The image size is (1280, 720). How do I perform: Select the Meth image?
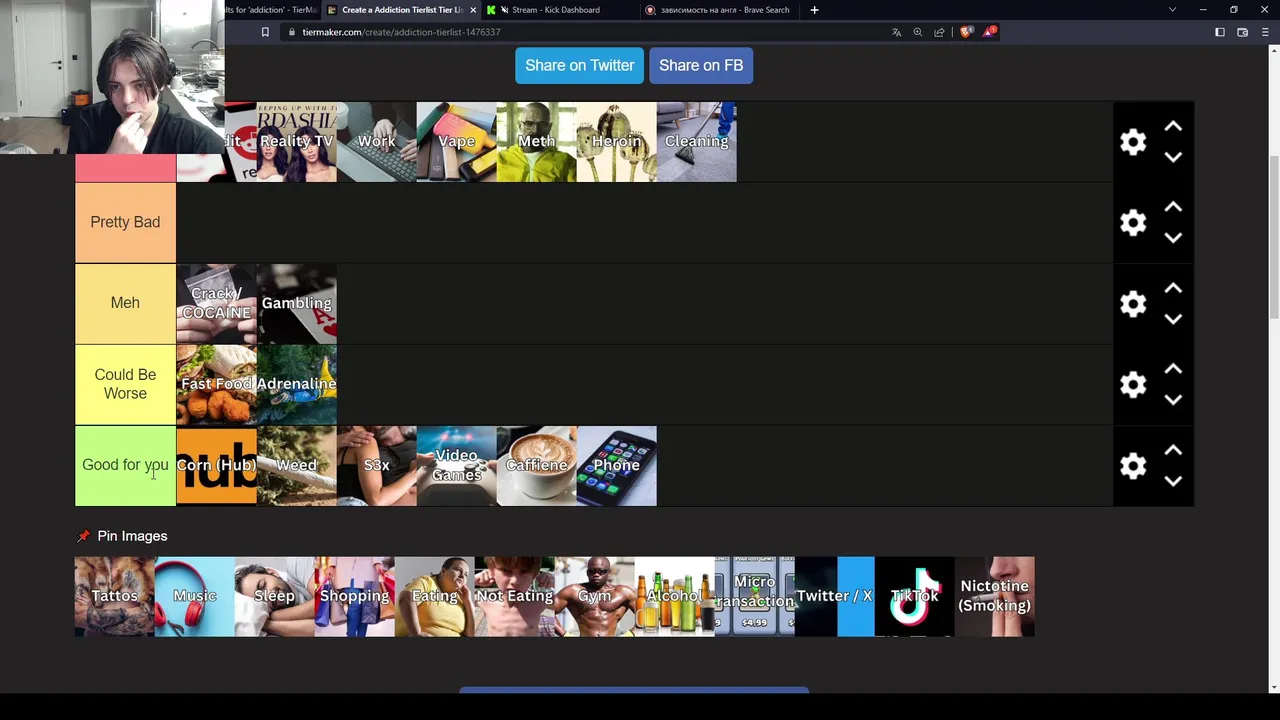tap(536, 141)
